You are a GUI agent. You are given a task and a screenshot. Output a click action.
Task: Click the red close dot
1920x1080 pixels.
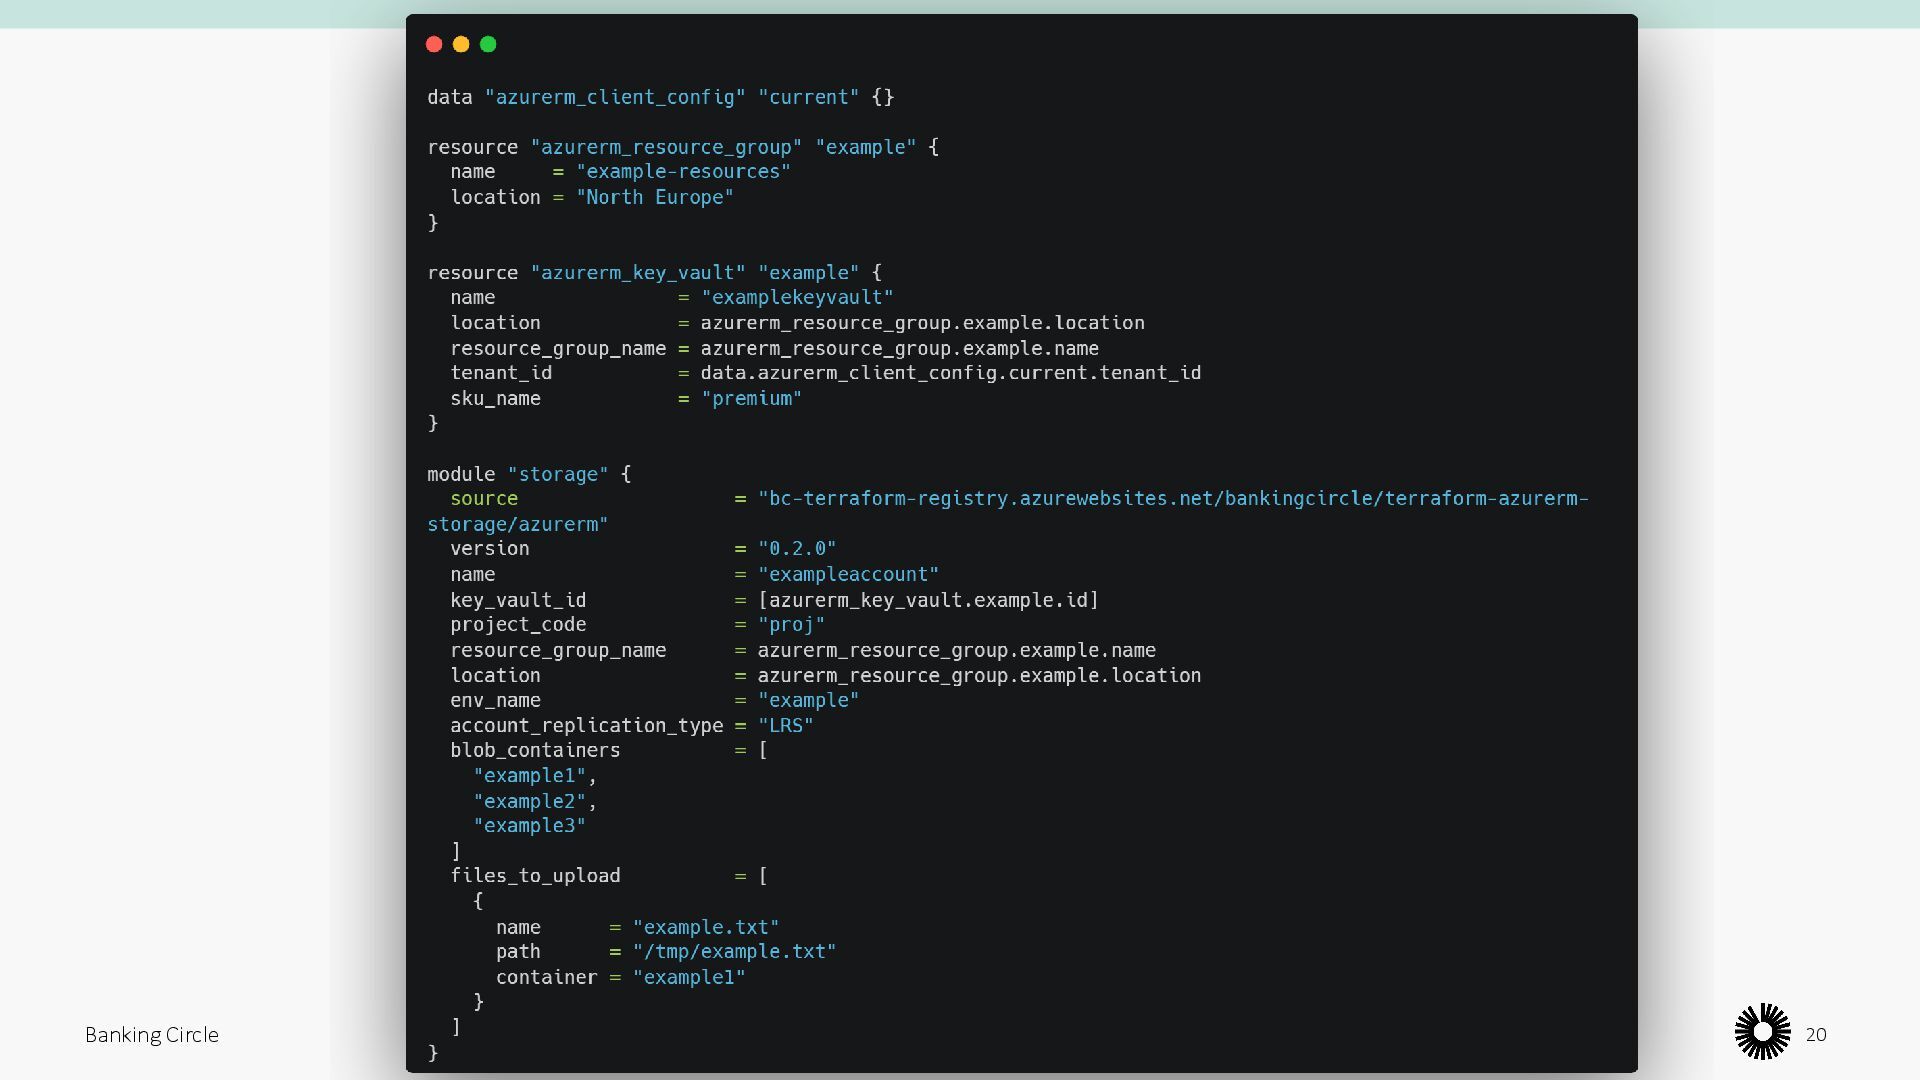434,44
